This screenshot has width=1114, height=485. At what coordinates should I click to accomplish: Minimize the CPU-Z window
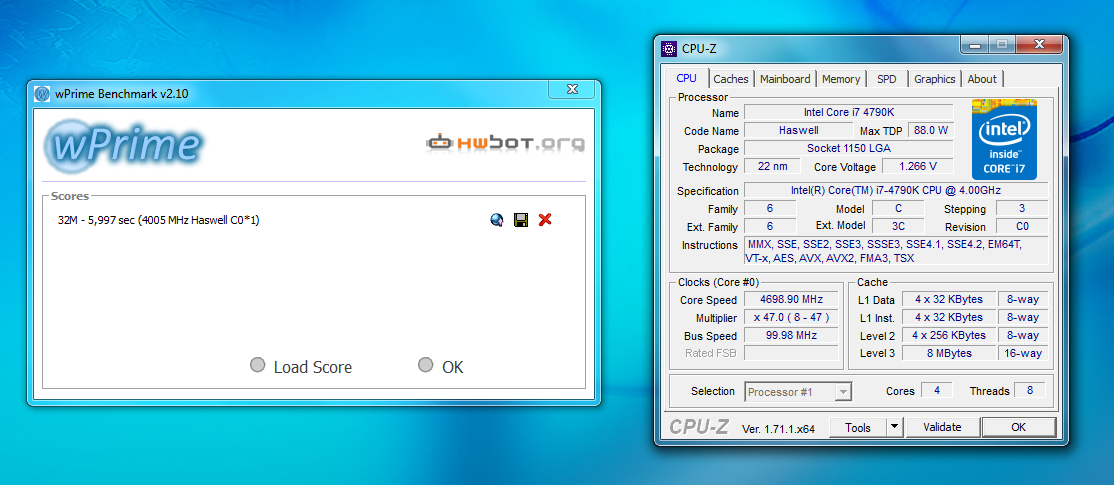[975, 44]
